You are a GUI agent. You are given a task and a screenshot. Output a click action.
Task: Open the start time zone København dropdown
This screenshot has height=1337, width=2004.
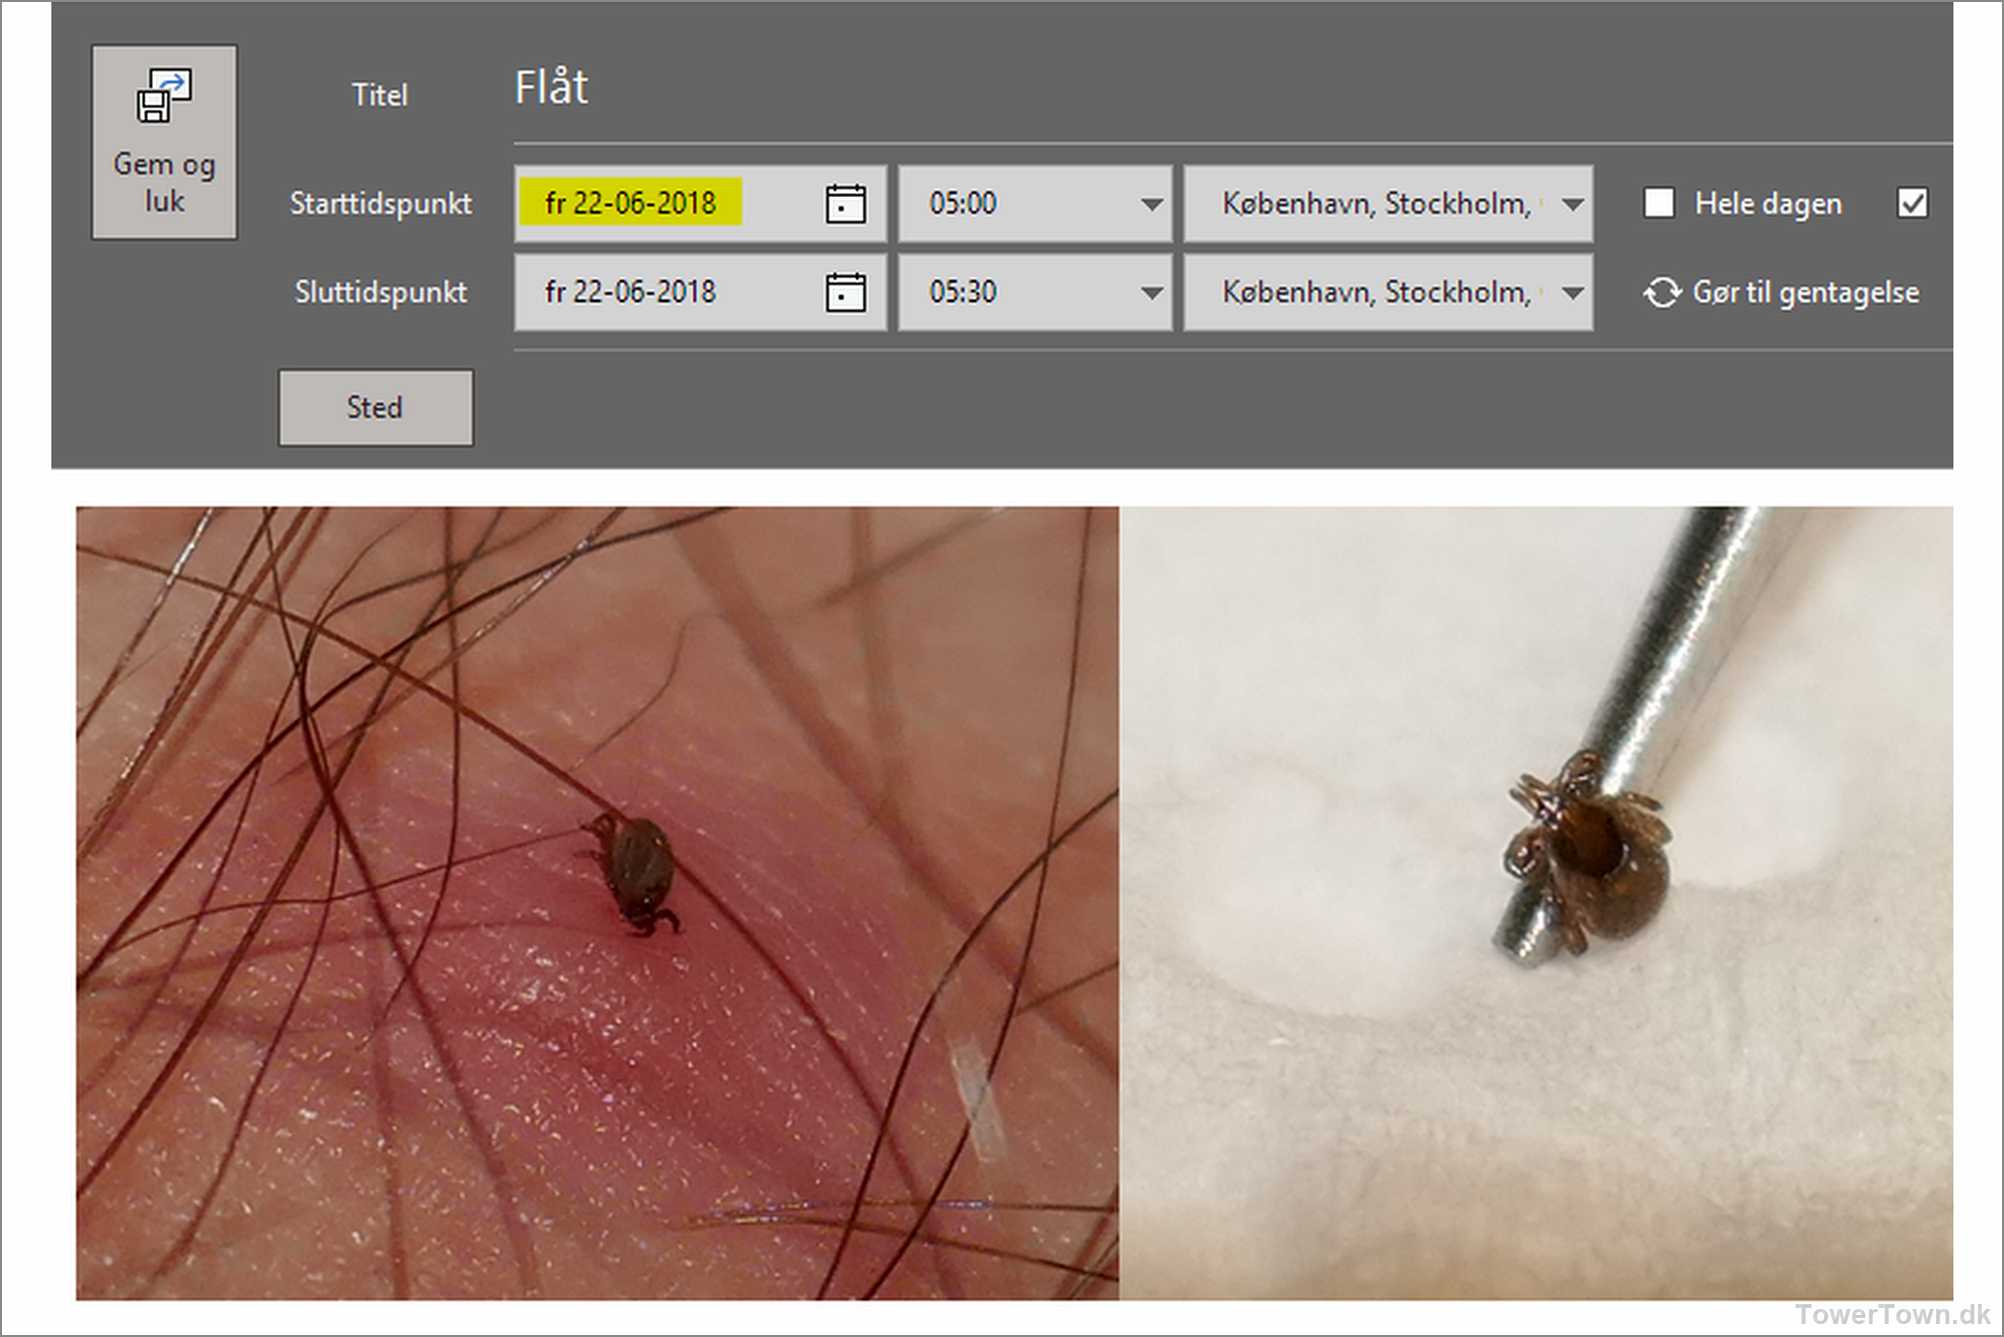pos(1572,204)
